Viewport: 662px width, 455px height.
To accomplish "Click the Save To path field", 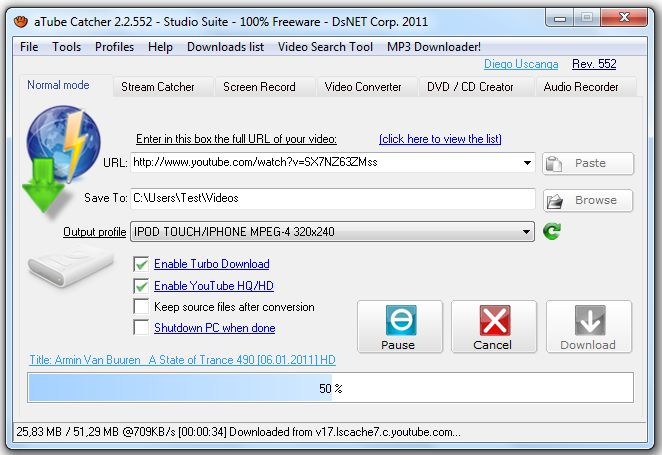I will point(333,199).
